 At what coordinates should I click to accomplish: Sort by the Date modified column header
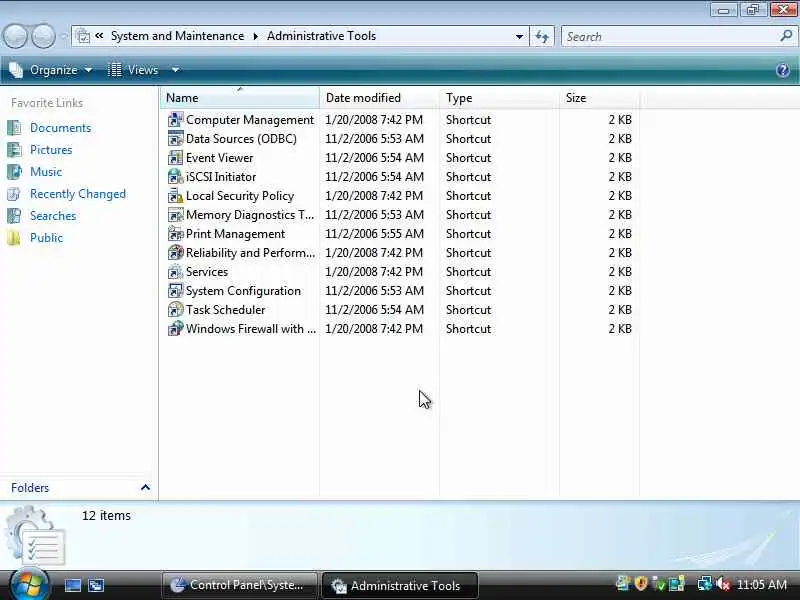point(379,98)
